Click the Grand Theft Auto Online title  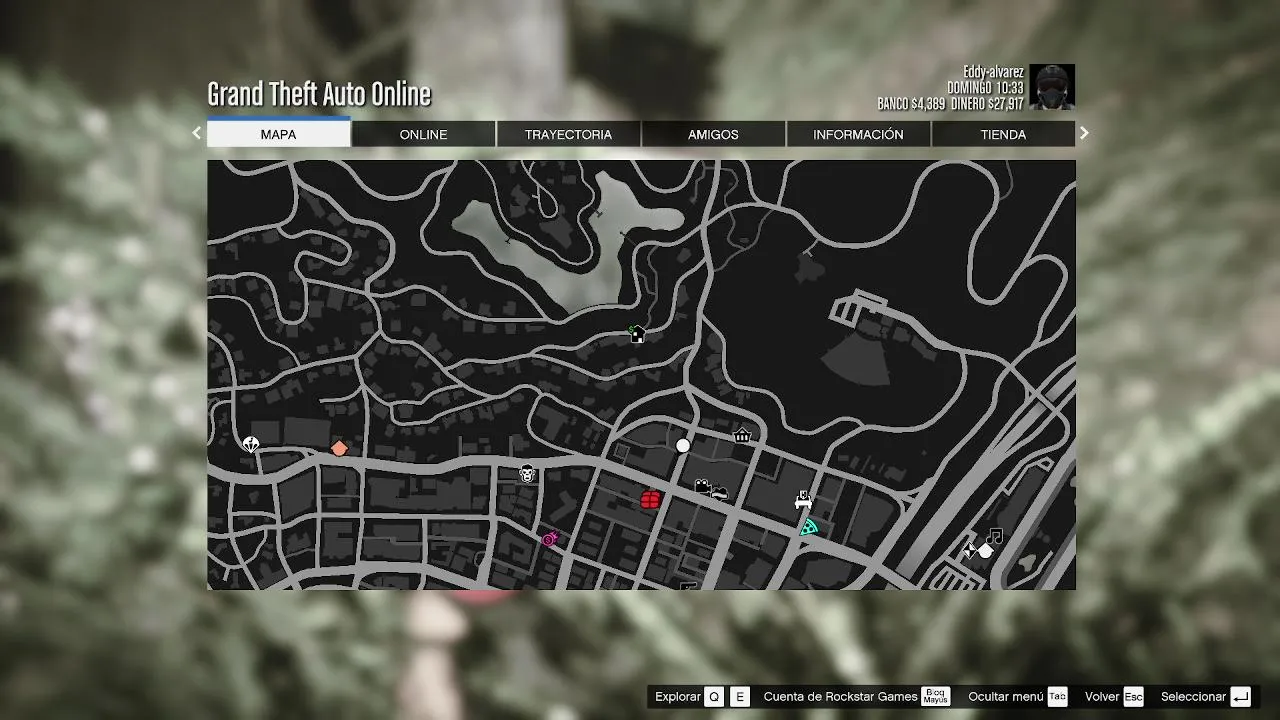[x=319, y=94]
